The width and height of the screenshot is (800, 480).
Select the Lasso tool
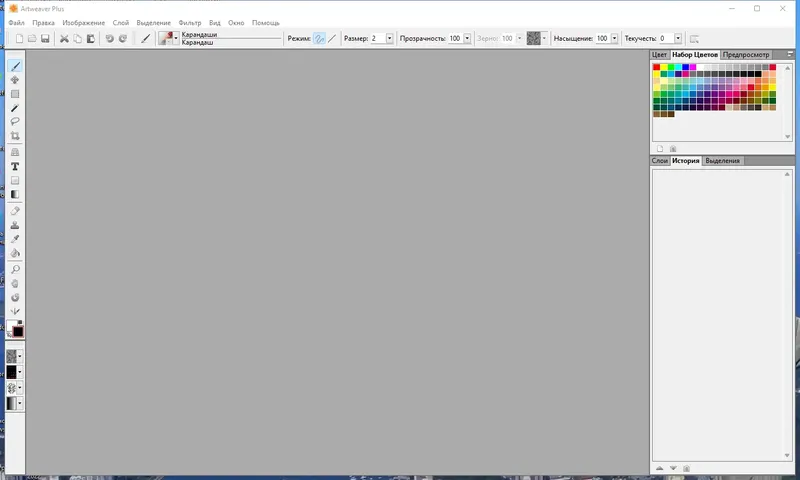coord(15,121)
